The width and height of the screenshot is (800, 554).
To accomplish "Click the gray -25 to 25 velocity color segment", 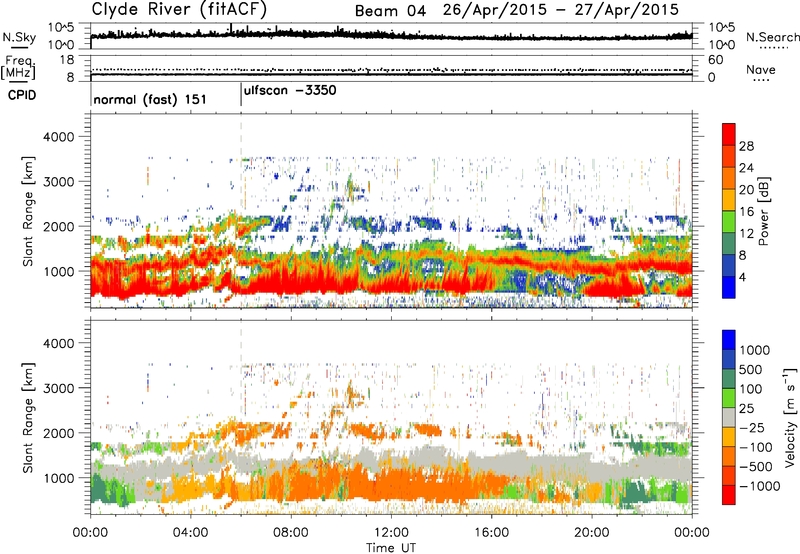I will (729, 417).
